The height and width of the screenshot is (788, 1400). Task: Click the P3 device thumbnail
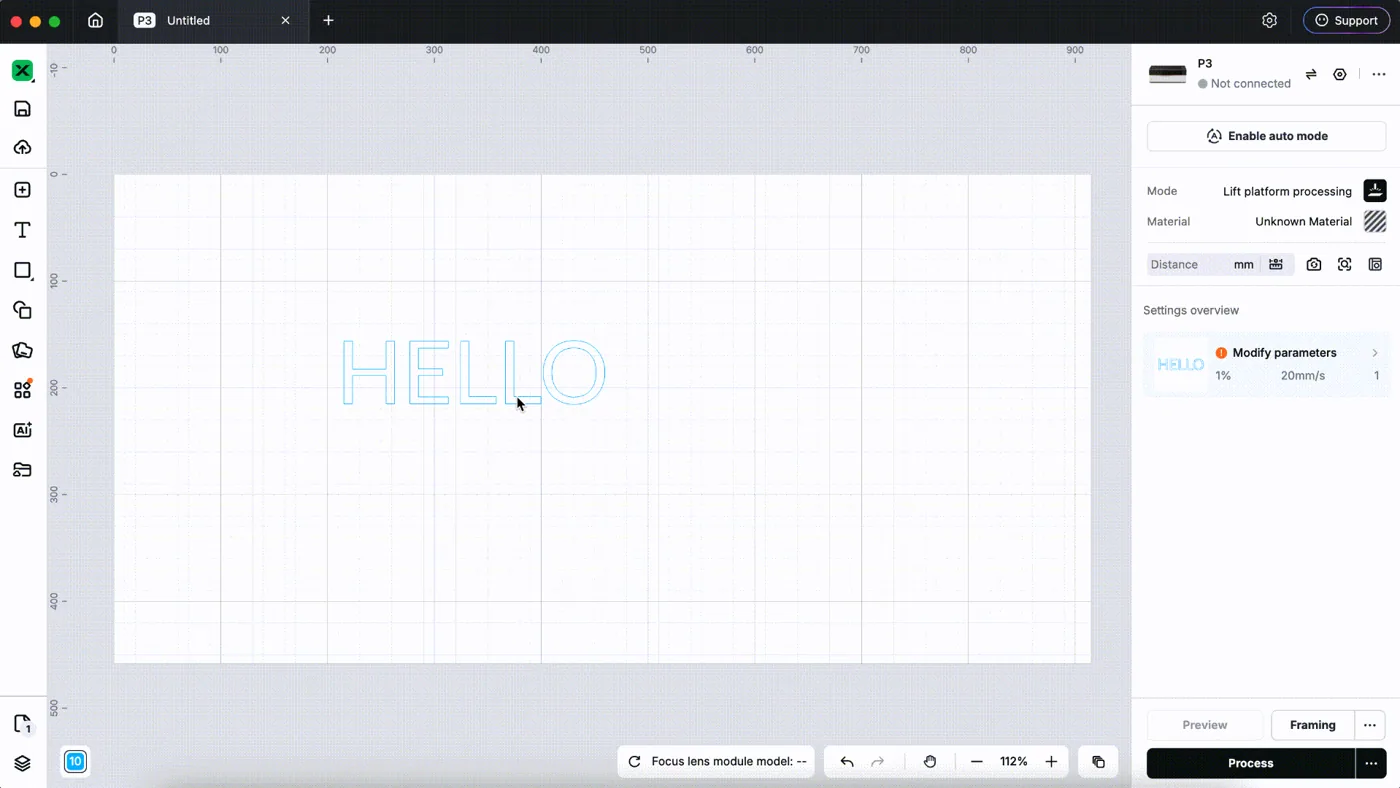click(x=1167, y=74)
